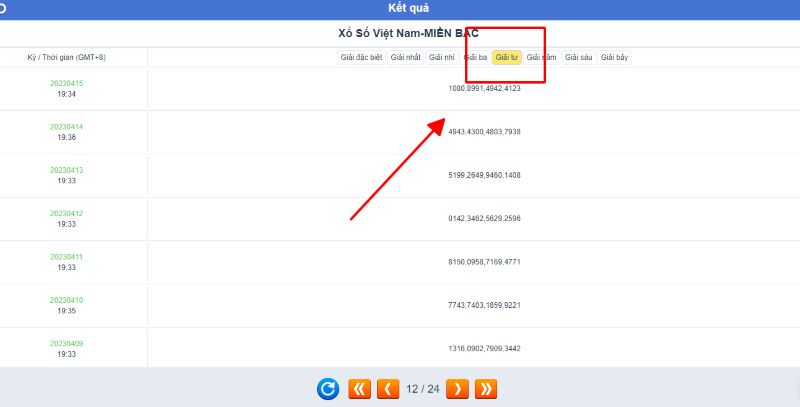
Task: Switch to the Giải nhất tab
Action: 406,58
